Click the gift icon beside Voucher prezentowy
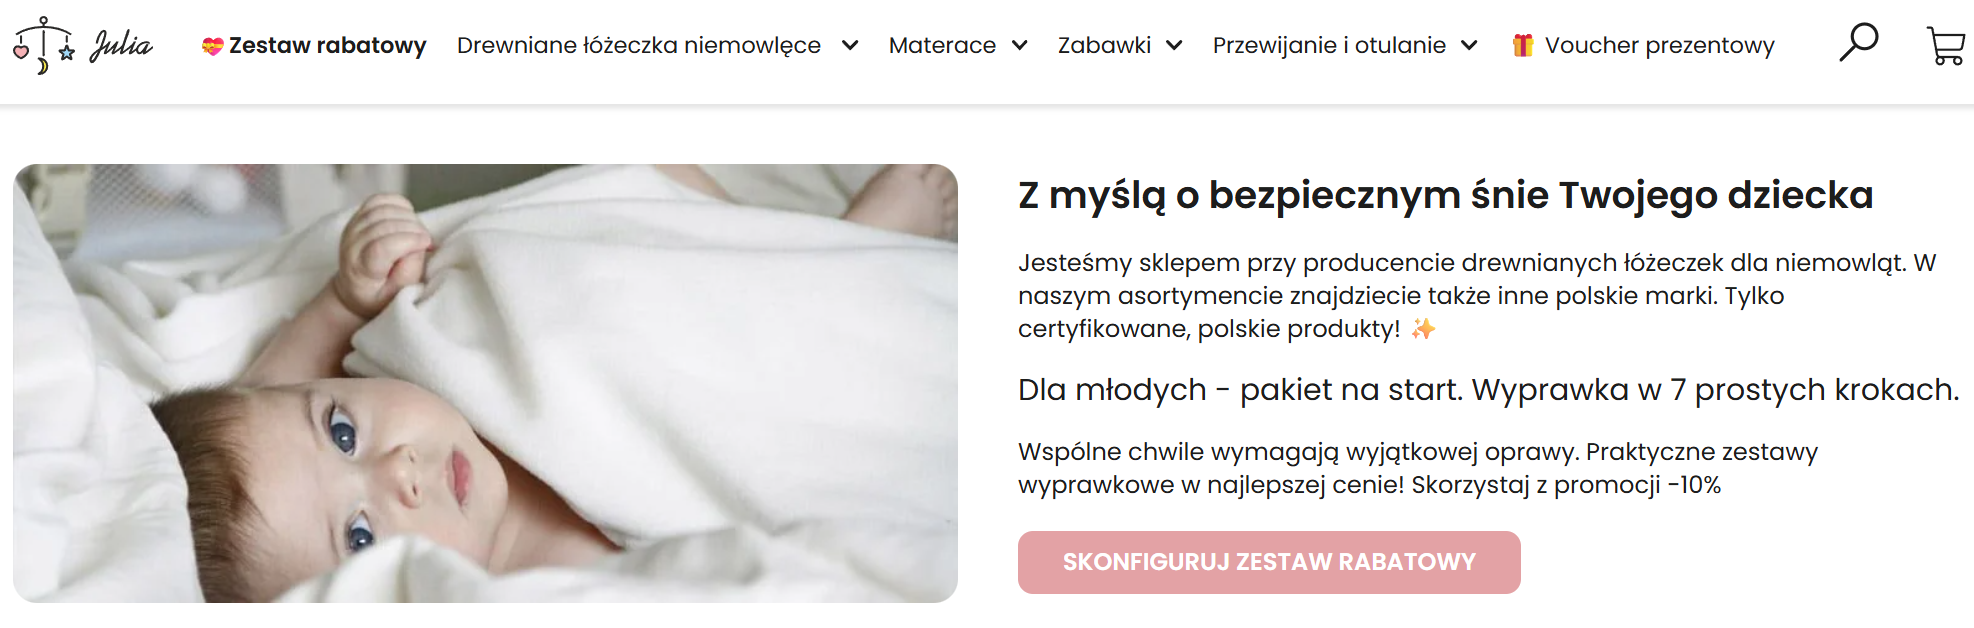The height and width of the screenshot is (628, 1974). tap(1523, 45)
